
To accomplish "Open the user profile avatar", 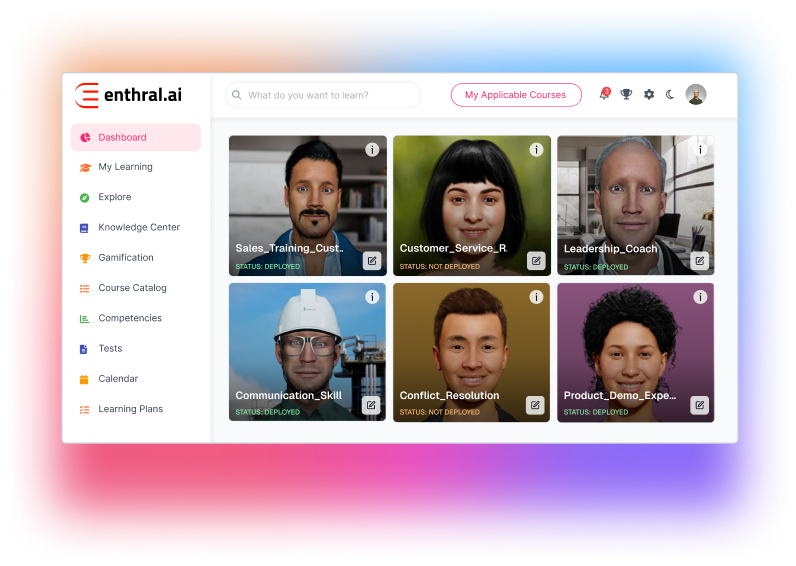I will 696,94.
